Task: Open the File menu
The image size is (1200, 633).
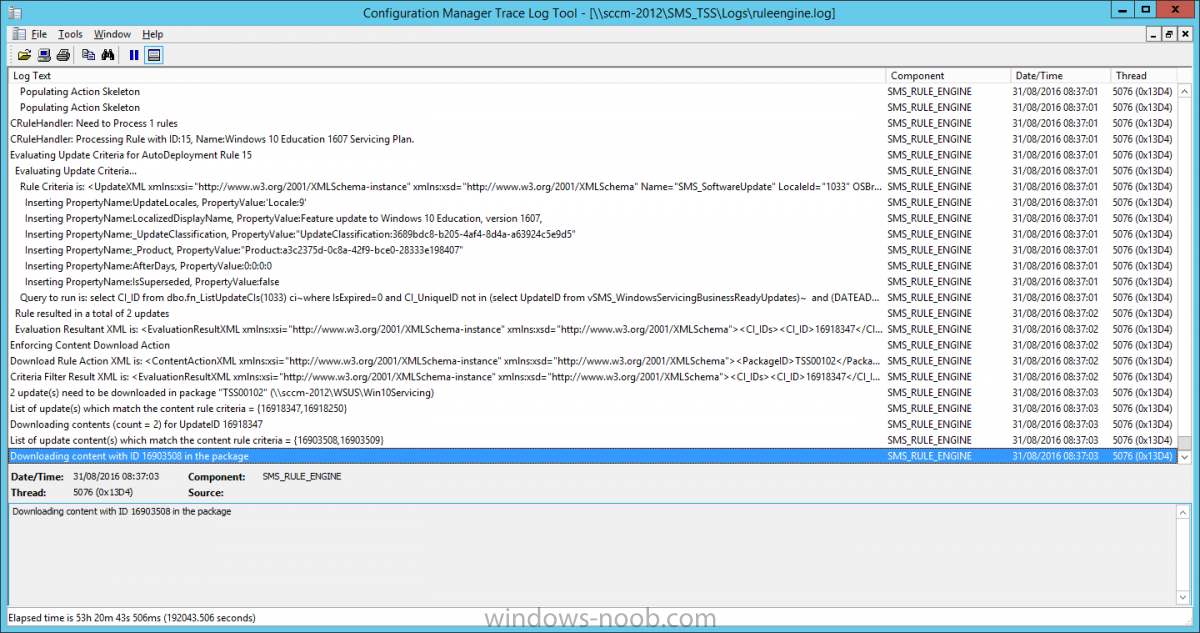Action: 39,34
